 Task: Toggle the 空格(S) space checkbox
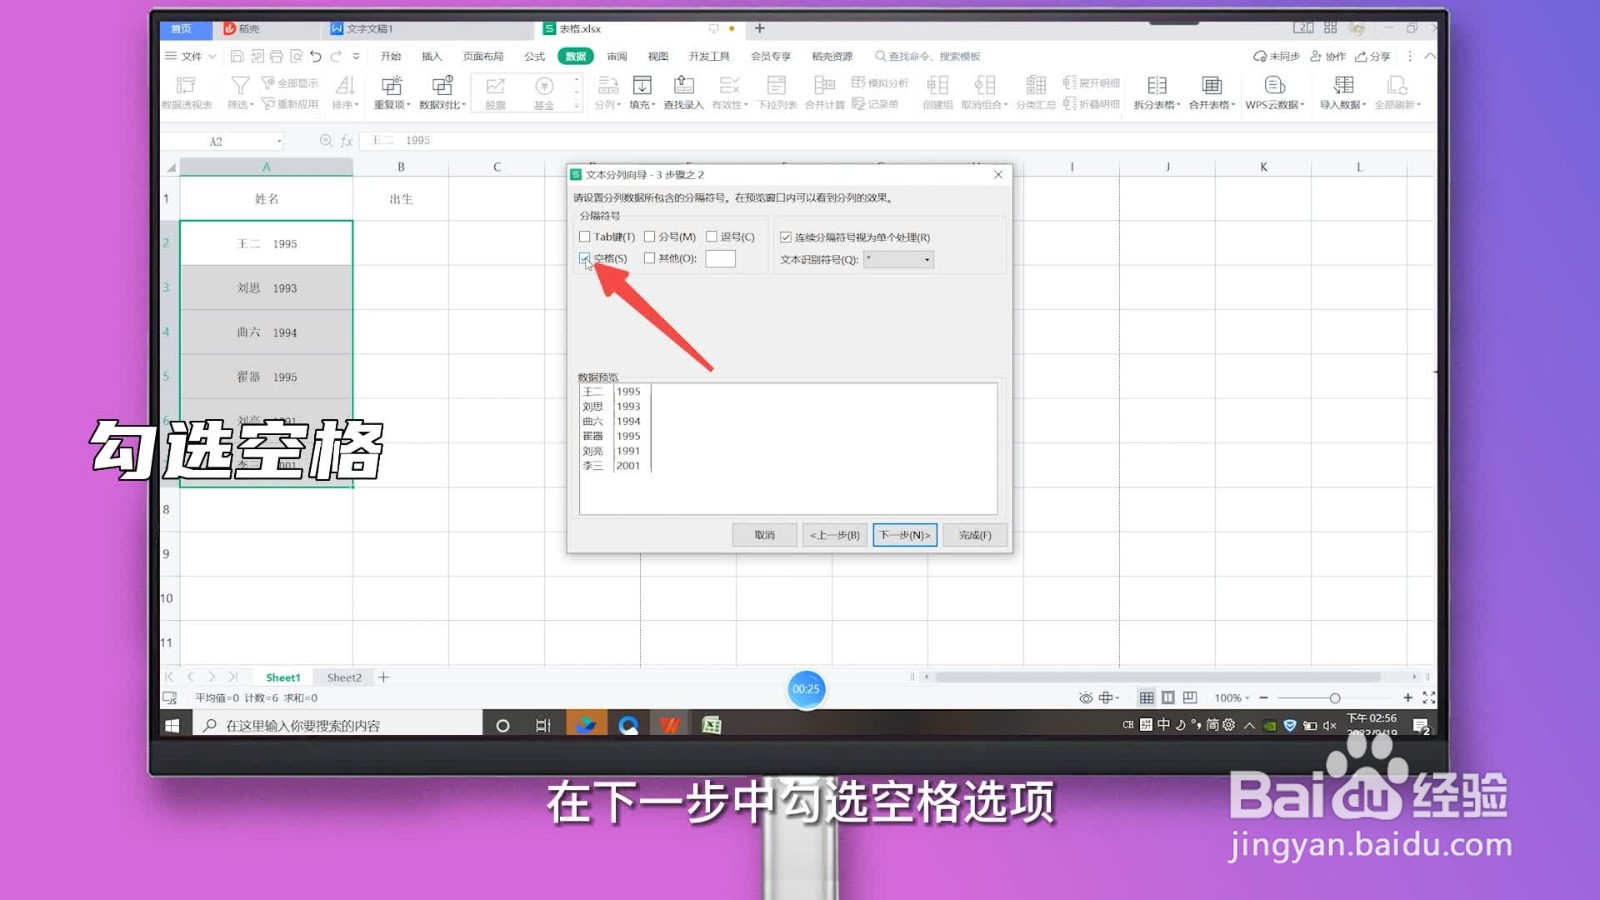(x=584, y=258)
